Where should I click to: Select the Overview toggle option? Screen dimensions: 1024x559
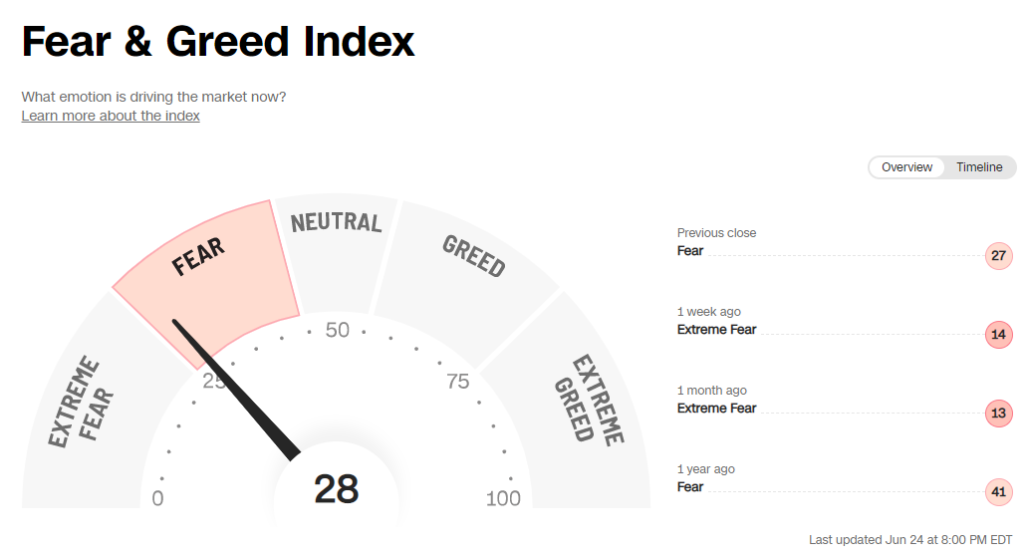pos(907,167)
